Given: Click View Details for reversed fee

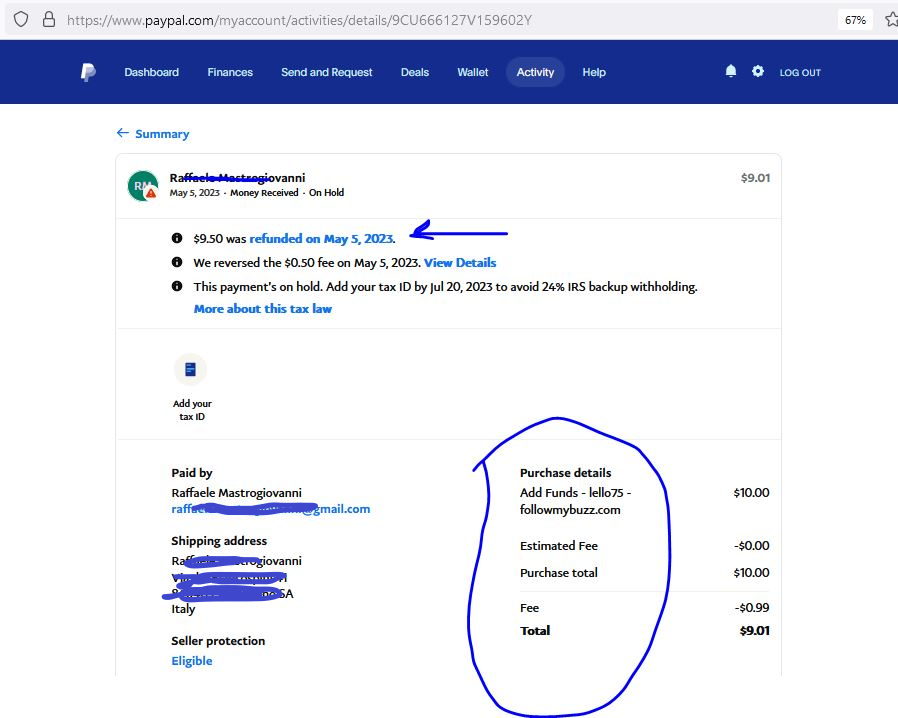Looking at the screenshot, I should pos(460,263).
